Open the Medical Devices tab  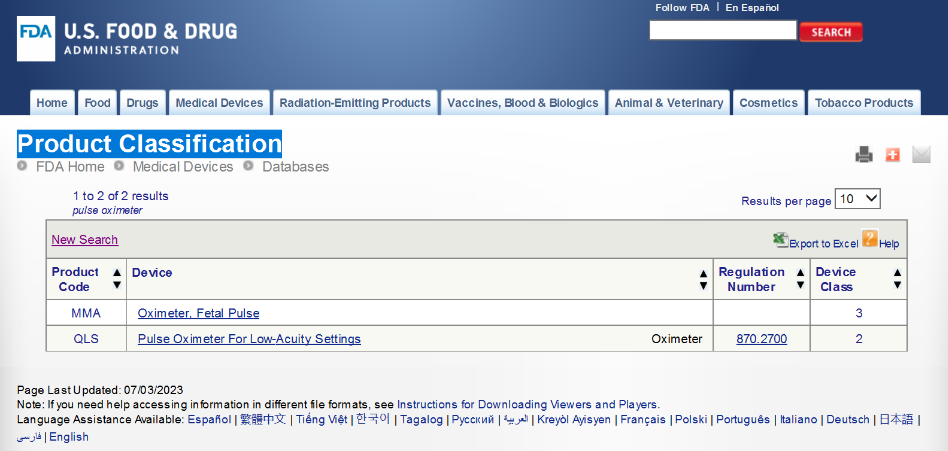219,103
